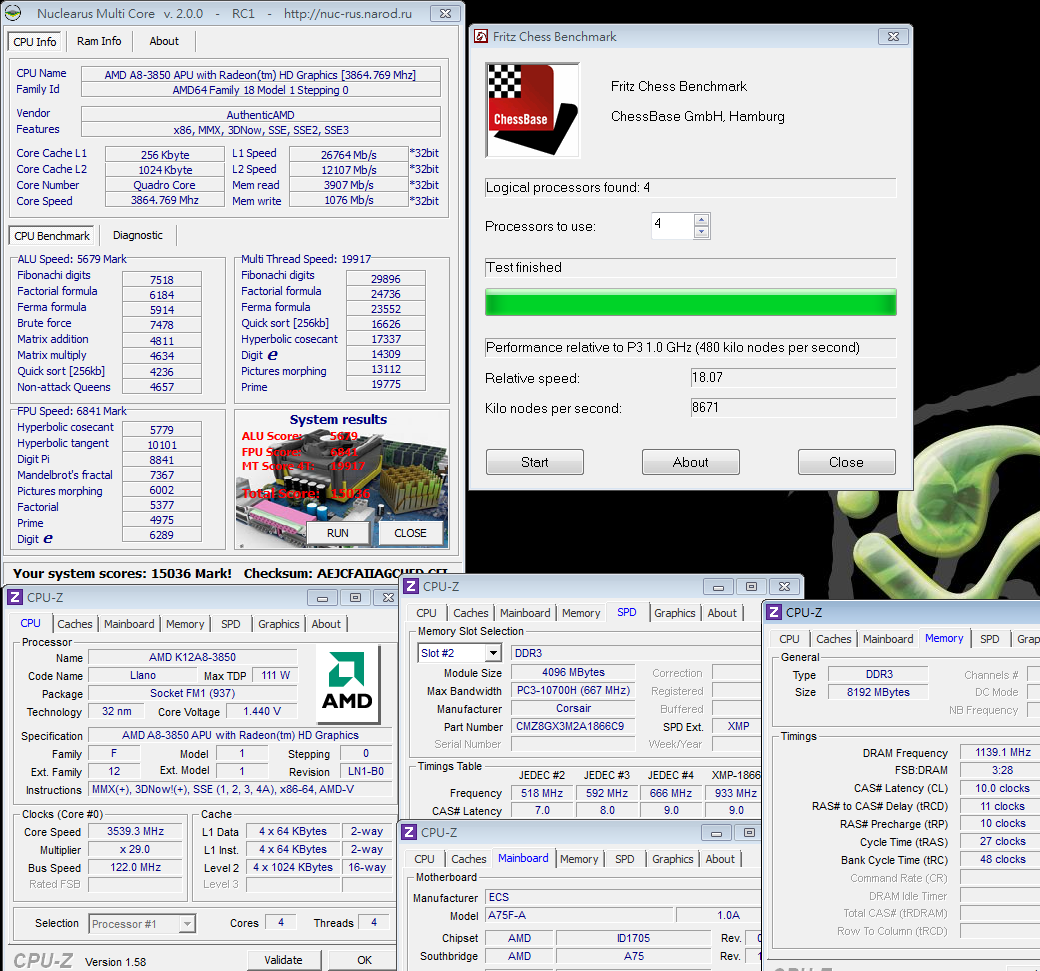Click the Mainboard Model field A75F-A
The width and height of the screenshot is (1040, 971).
581,915
